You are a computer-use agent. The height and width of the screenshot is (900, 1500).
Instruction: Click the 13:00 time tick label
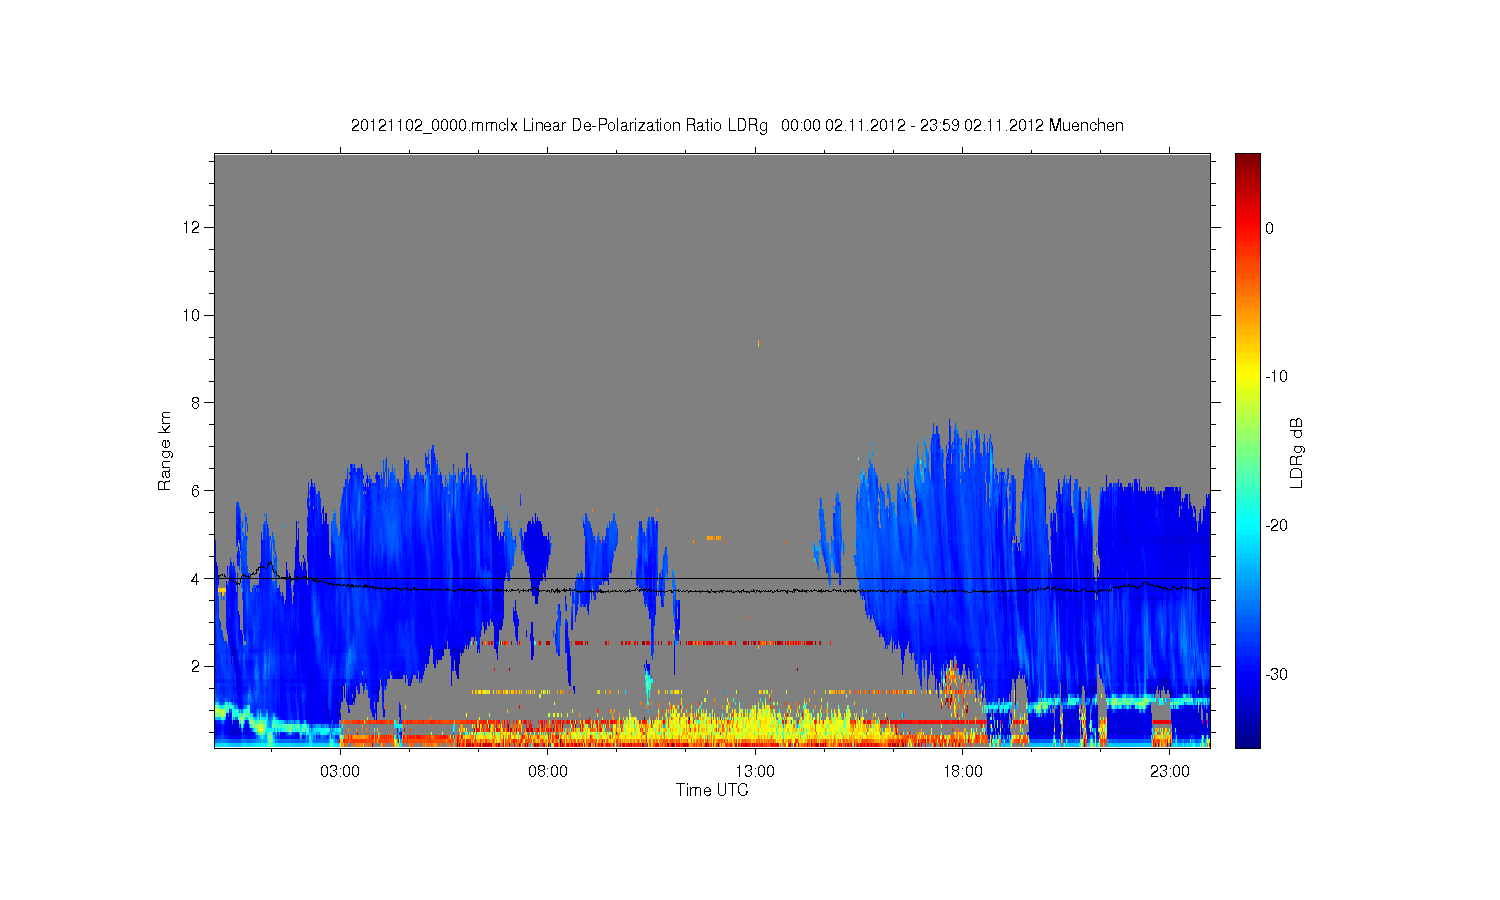755,772
